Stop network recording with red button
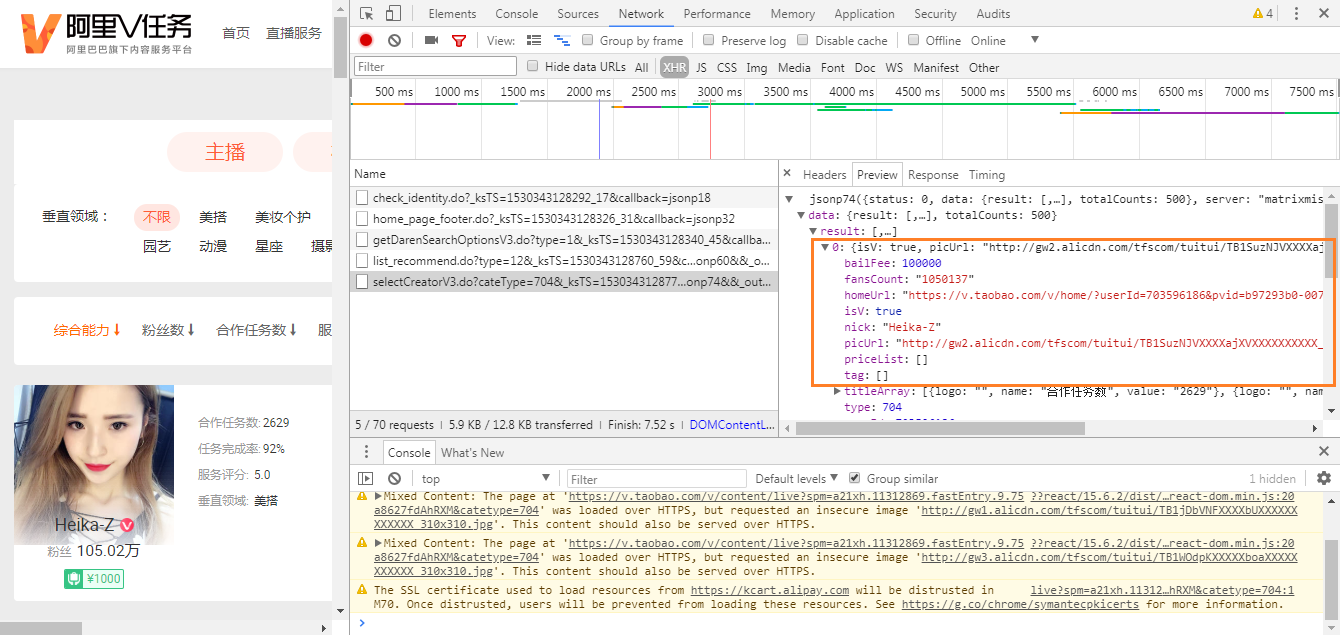The height and width of the screenshot is (635, 1340). coord(366,41)
